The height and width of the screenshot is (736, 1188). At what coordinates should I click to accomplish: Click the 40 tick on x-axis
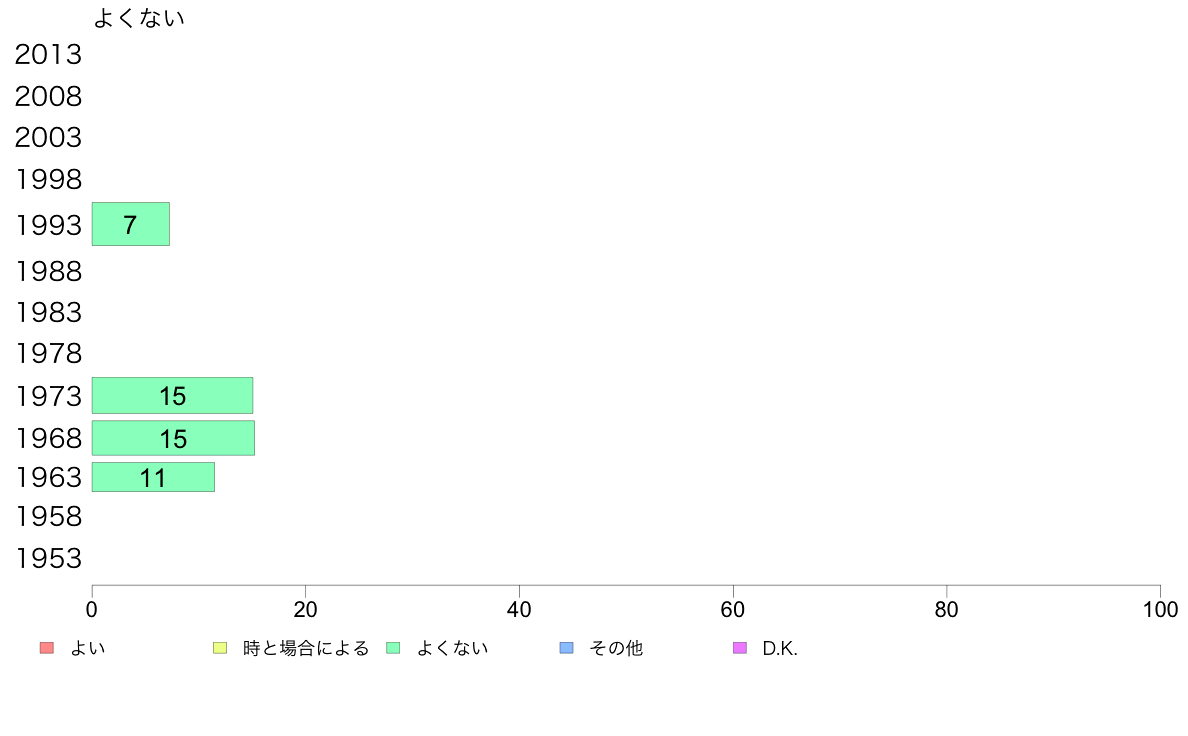(x=519, y=609)
